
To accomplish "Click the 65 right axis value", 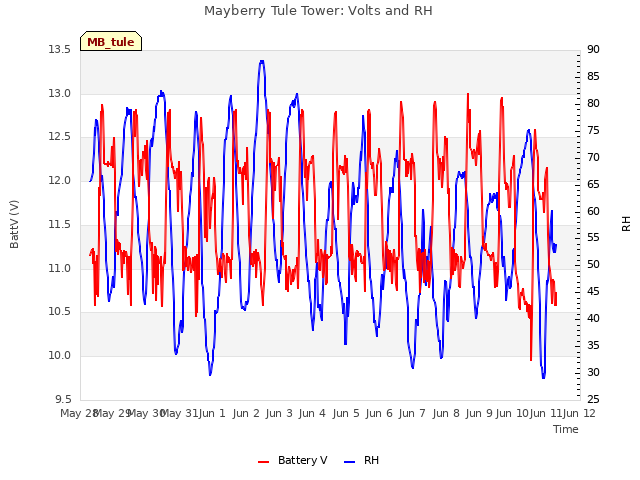I will pos(593,184).
